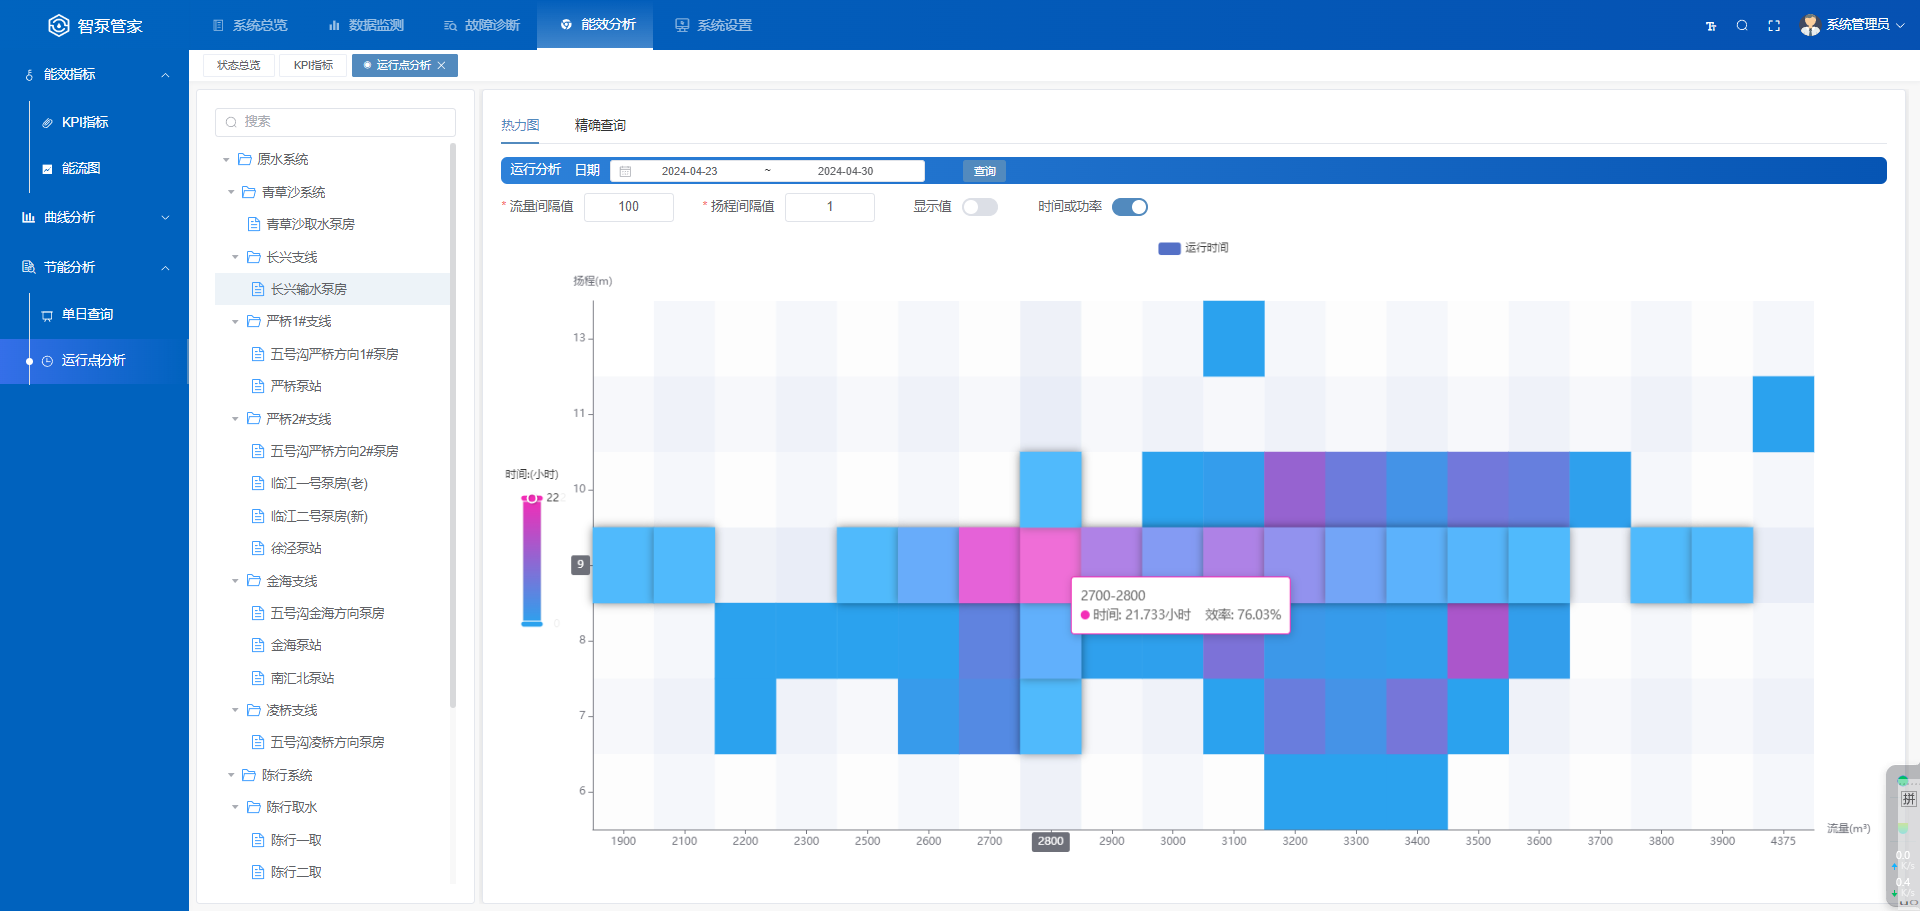
Task: Click the 智泵管家 logo icon
Action: (59, 26)
